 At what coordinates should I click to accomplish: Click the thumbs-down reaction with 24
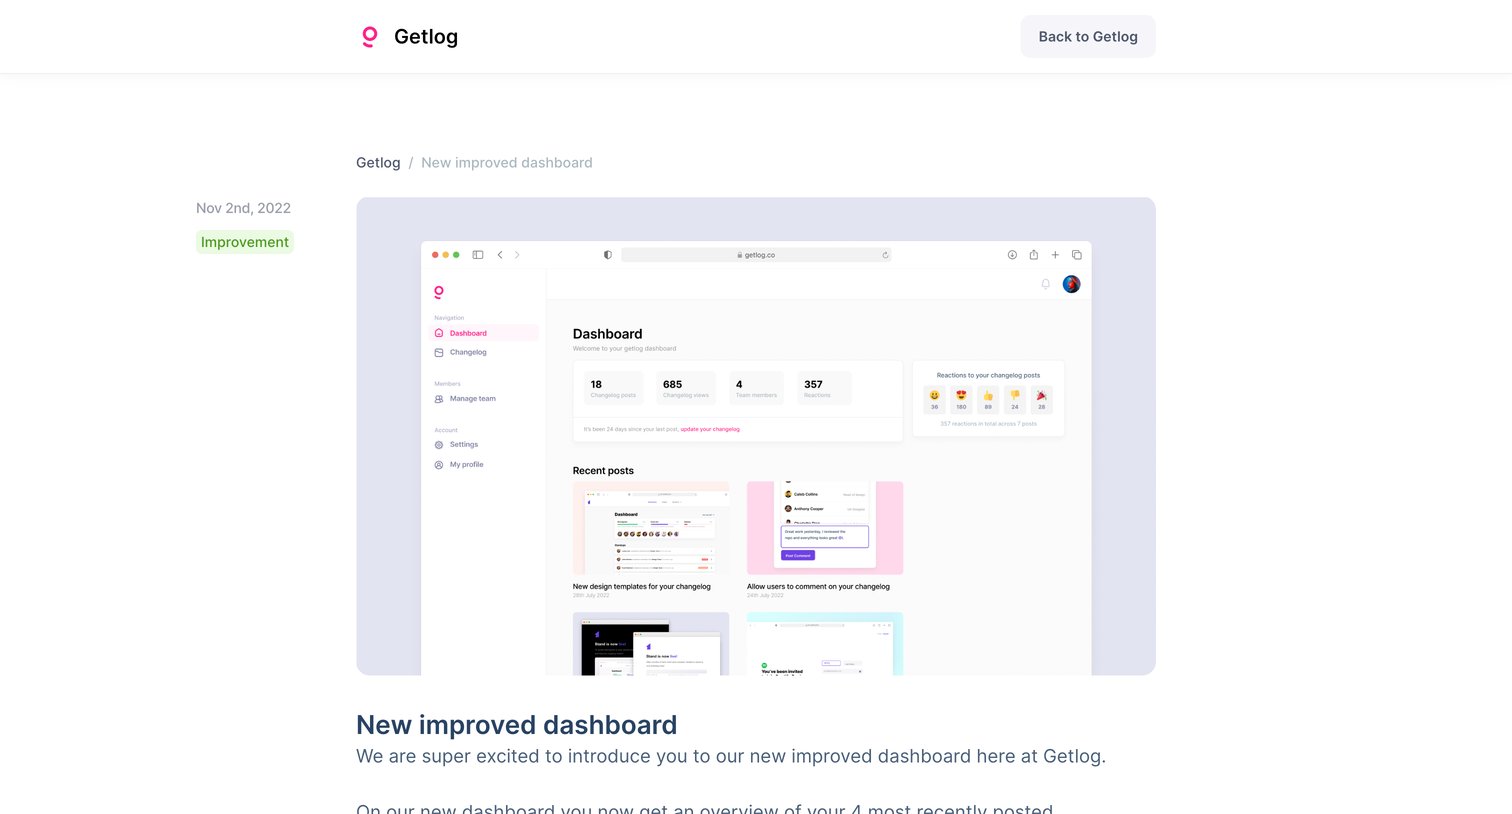pyautogui.click(x=1015, y=400)
